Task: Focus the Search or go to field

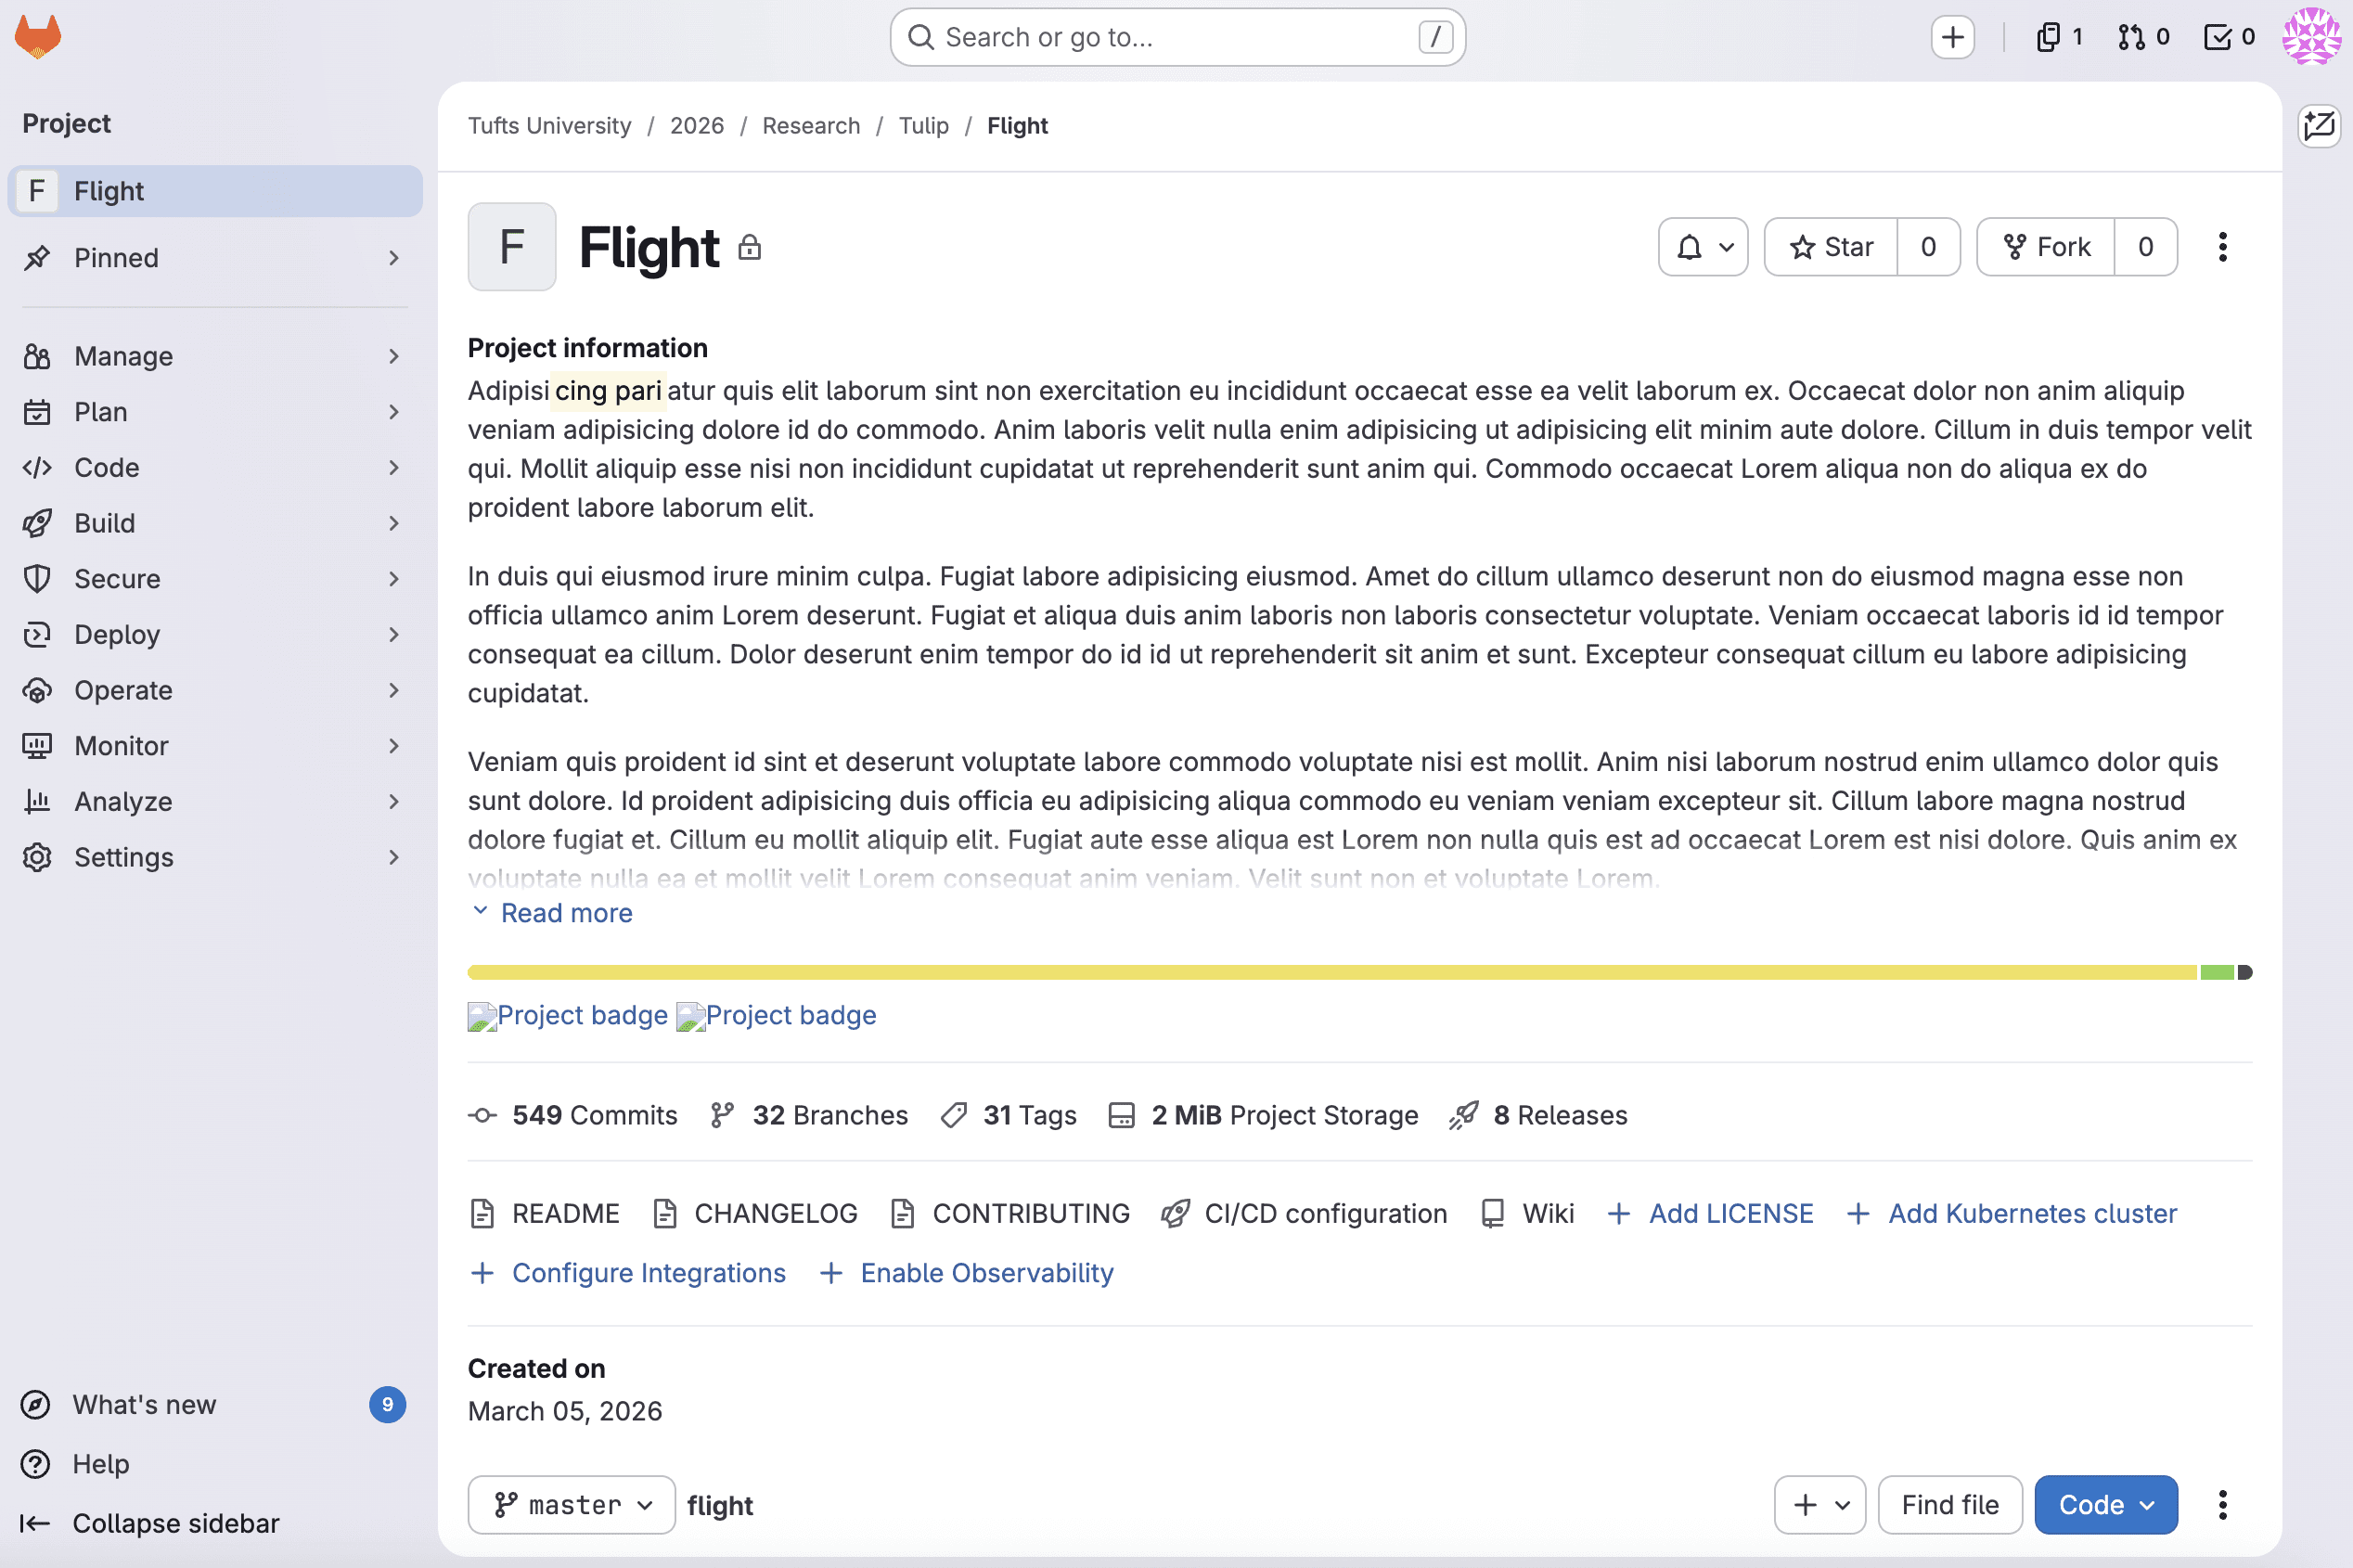Action: (x=1177, y=37)
